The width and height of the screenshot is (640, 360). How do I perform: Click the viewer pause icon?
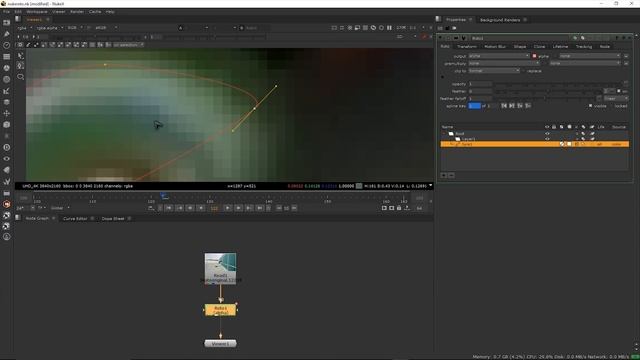[x=389, y=28]
